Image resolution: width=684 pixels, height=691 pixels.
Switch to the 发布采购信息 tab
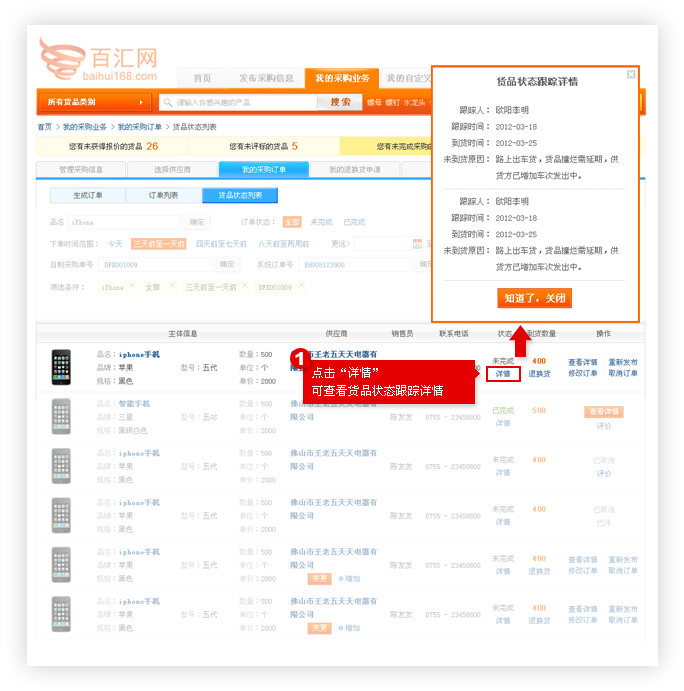tap(266, 78)
